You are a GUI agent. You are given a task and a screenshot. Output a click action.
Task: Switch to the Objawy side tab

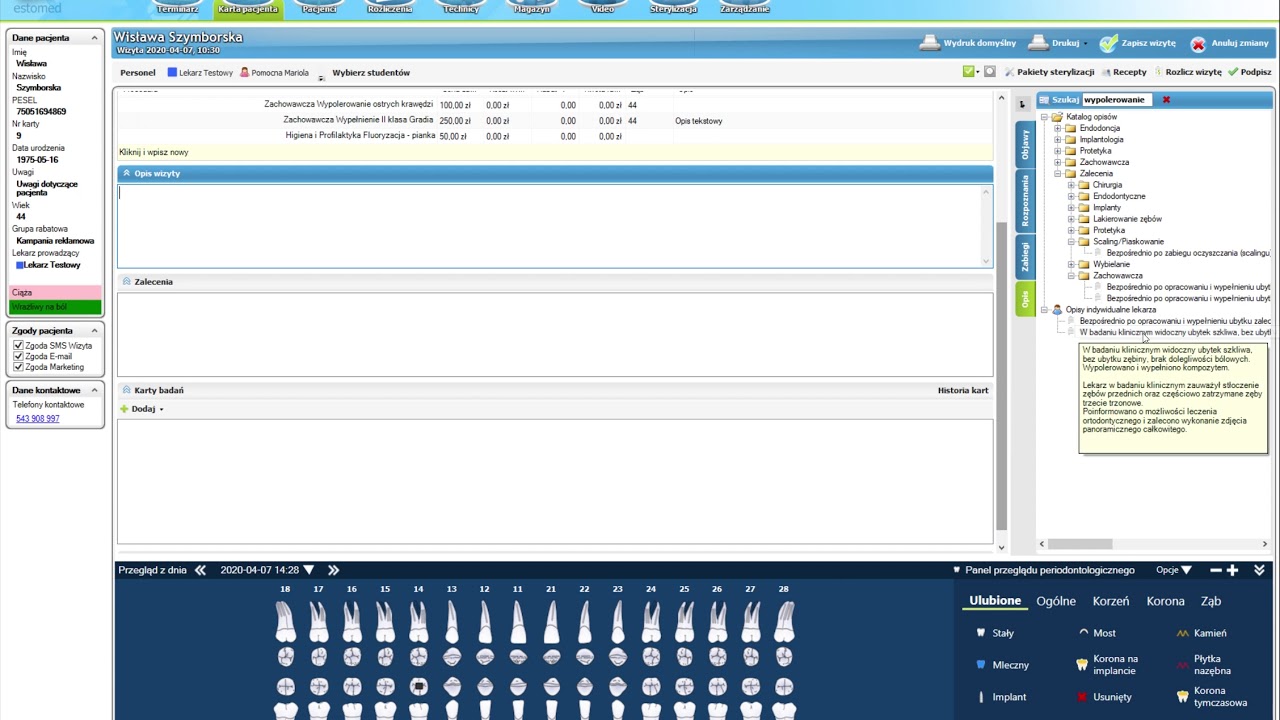point(1025,145)
